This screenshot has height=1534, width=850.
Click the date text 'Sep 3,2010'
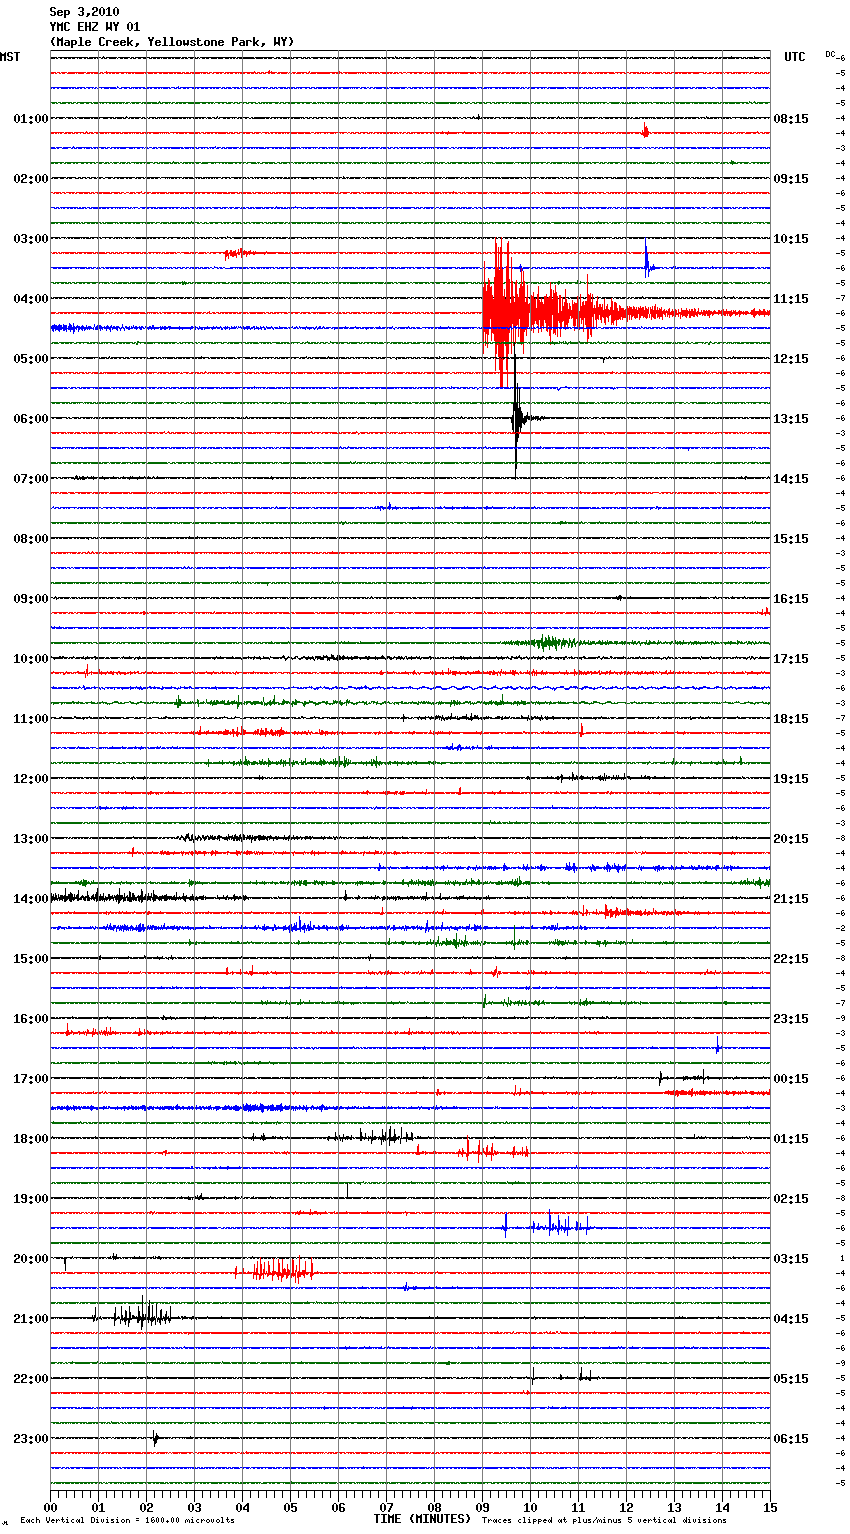pos(84,12)
